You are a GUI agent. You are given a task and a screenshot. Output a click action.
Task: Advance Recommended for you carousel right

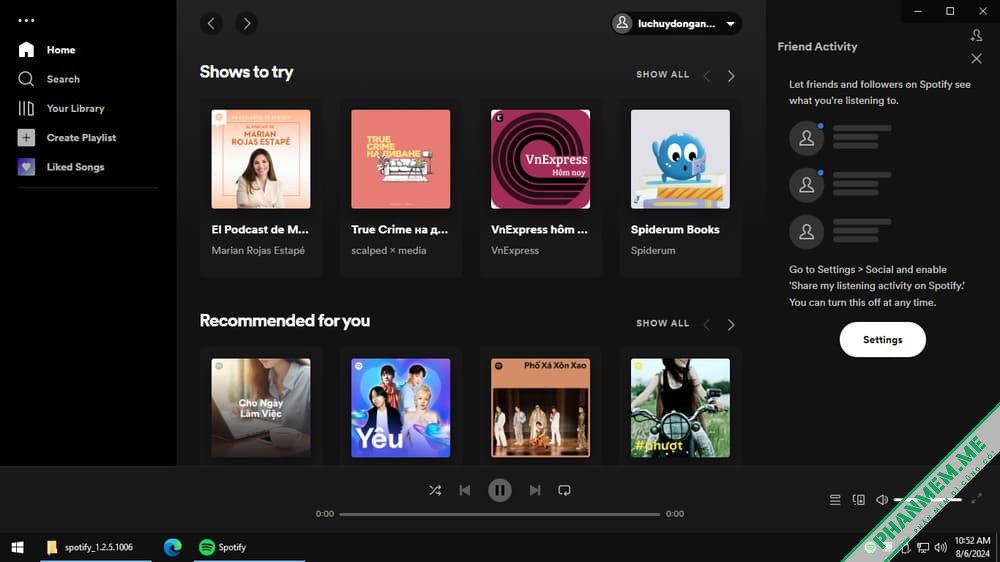point(731,325)
